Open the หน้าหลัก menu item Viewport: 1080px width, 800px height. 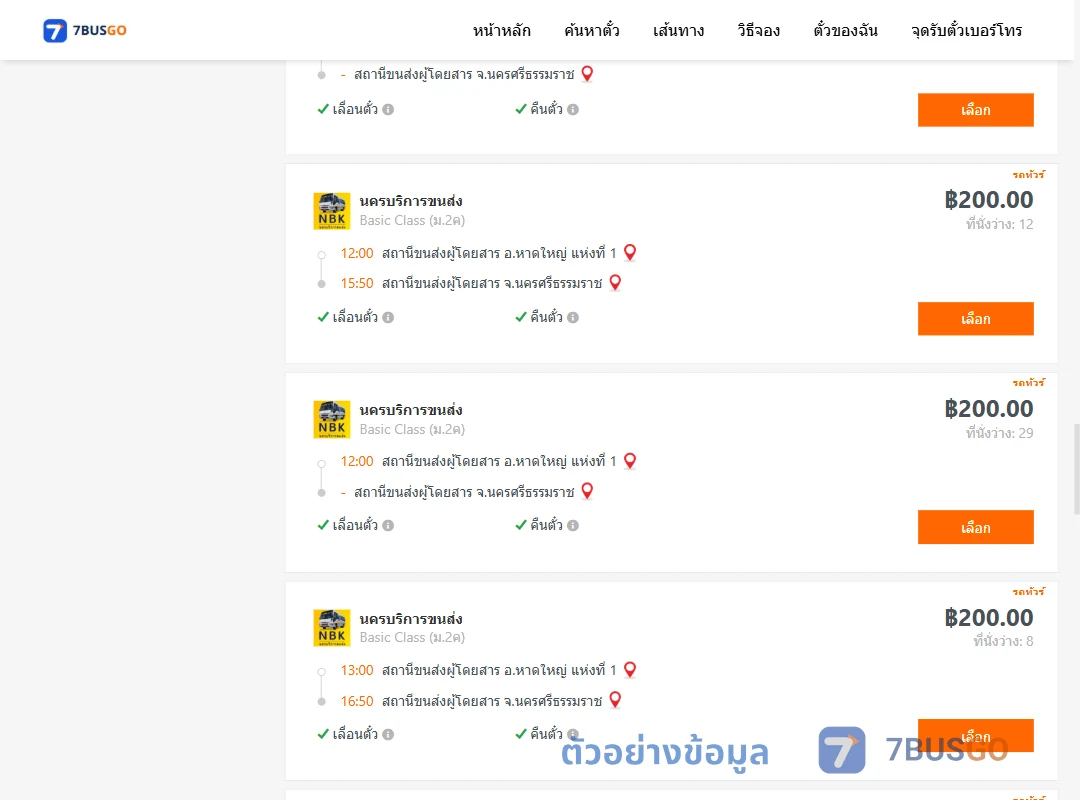click(x=501, y=30)
